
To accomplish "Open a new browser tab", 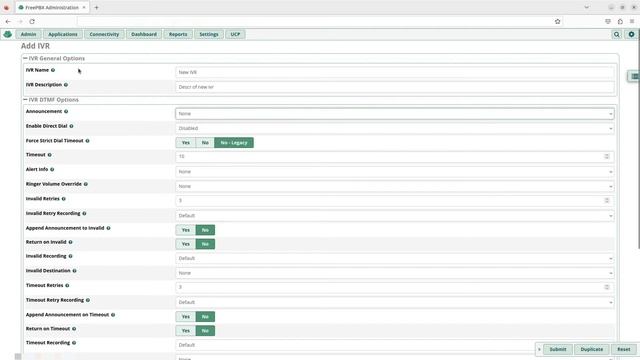I will click(x=96, y=7).
